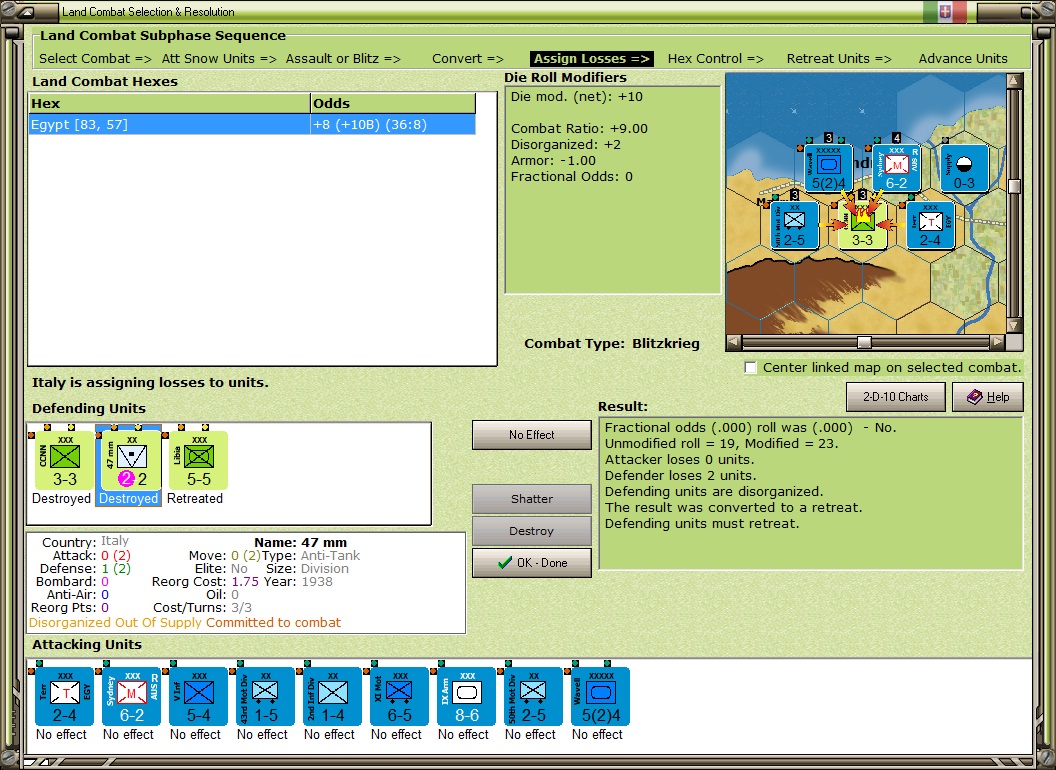The image size is (1056, 770).
Task: Select the CCNN 3-3 defending unit counter
Action: point(65,461)
